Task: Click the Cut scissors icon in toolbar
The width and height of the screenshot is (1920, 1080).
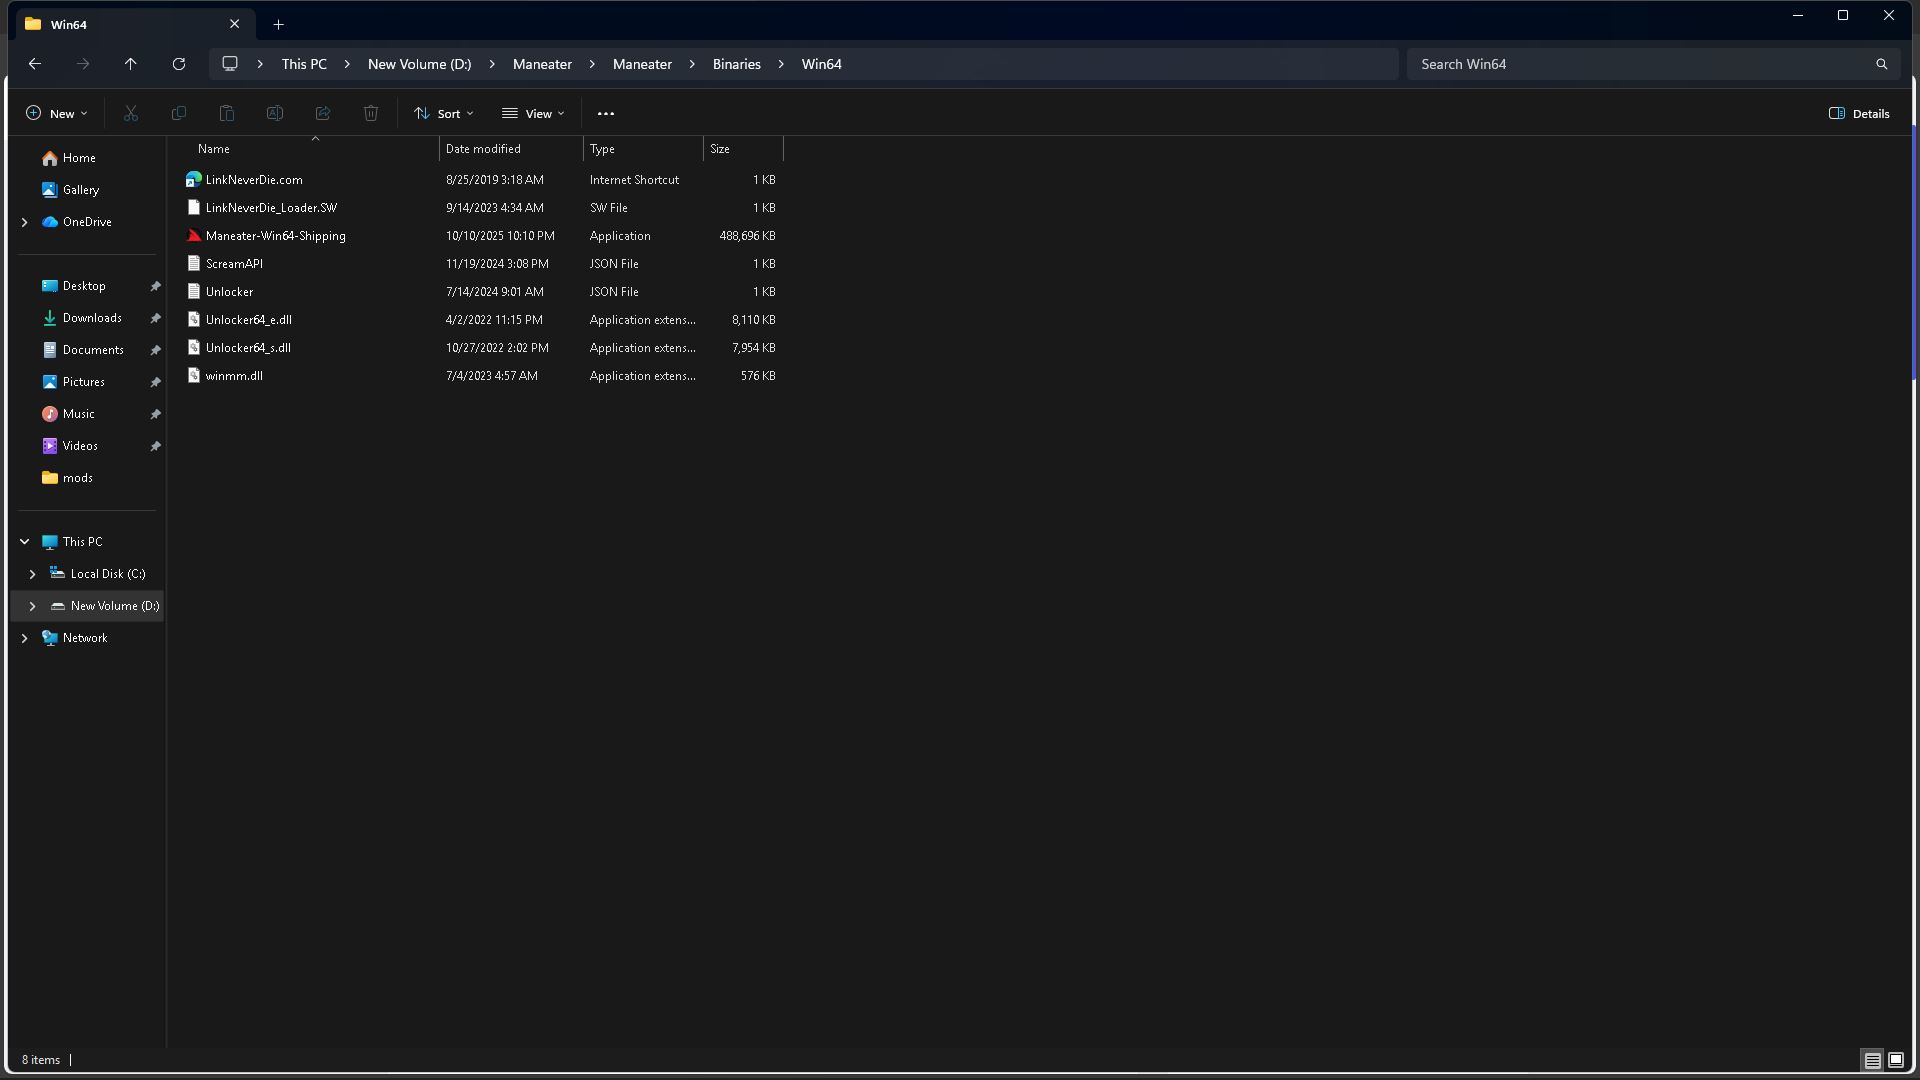Action: [131, 114]
